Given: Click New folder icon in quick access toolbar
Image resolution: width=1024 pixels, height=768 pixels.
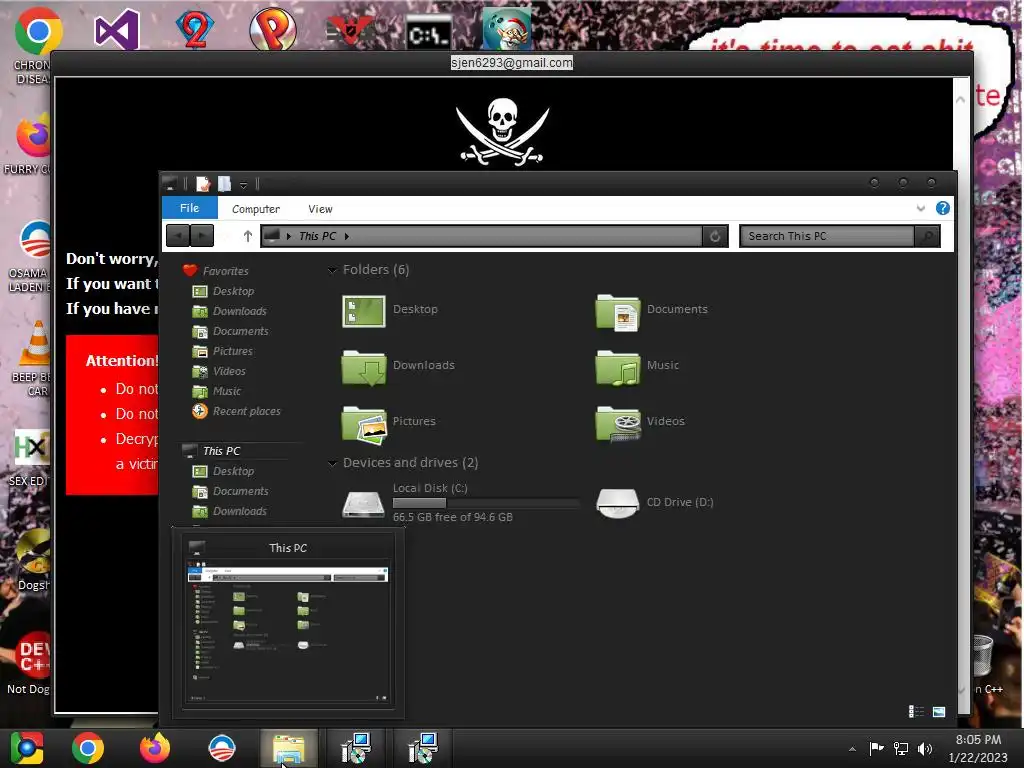Looking at the screenshot, I should click(225, 184).
